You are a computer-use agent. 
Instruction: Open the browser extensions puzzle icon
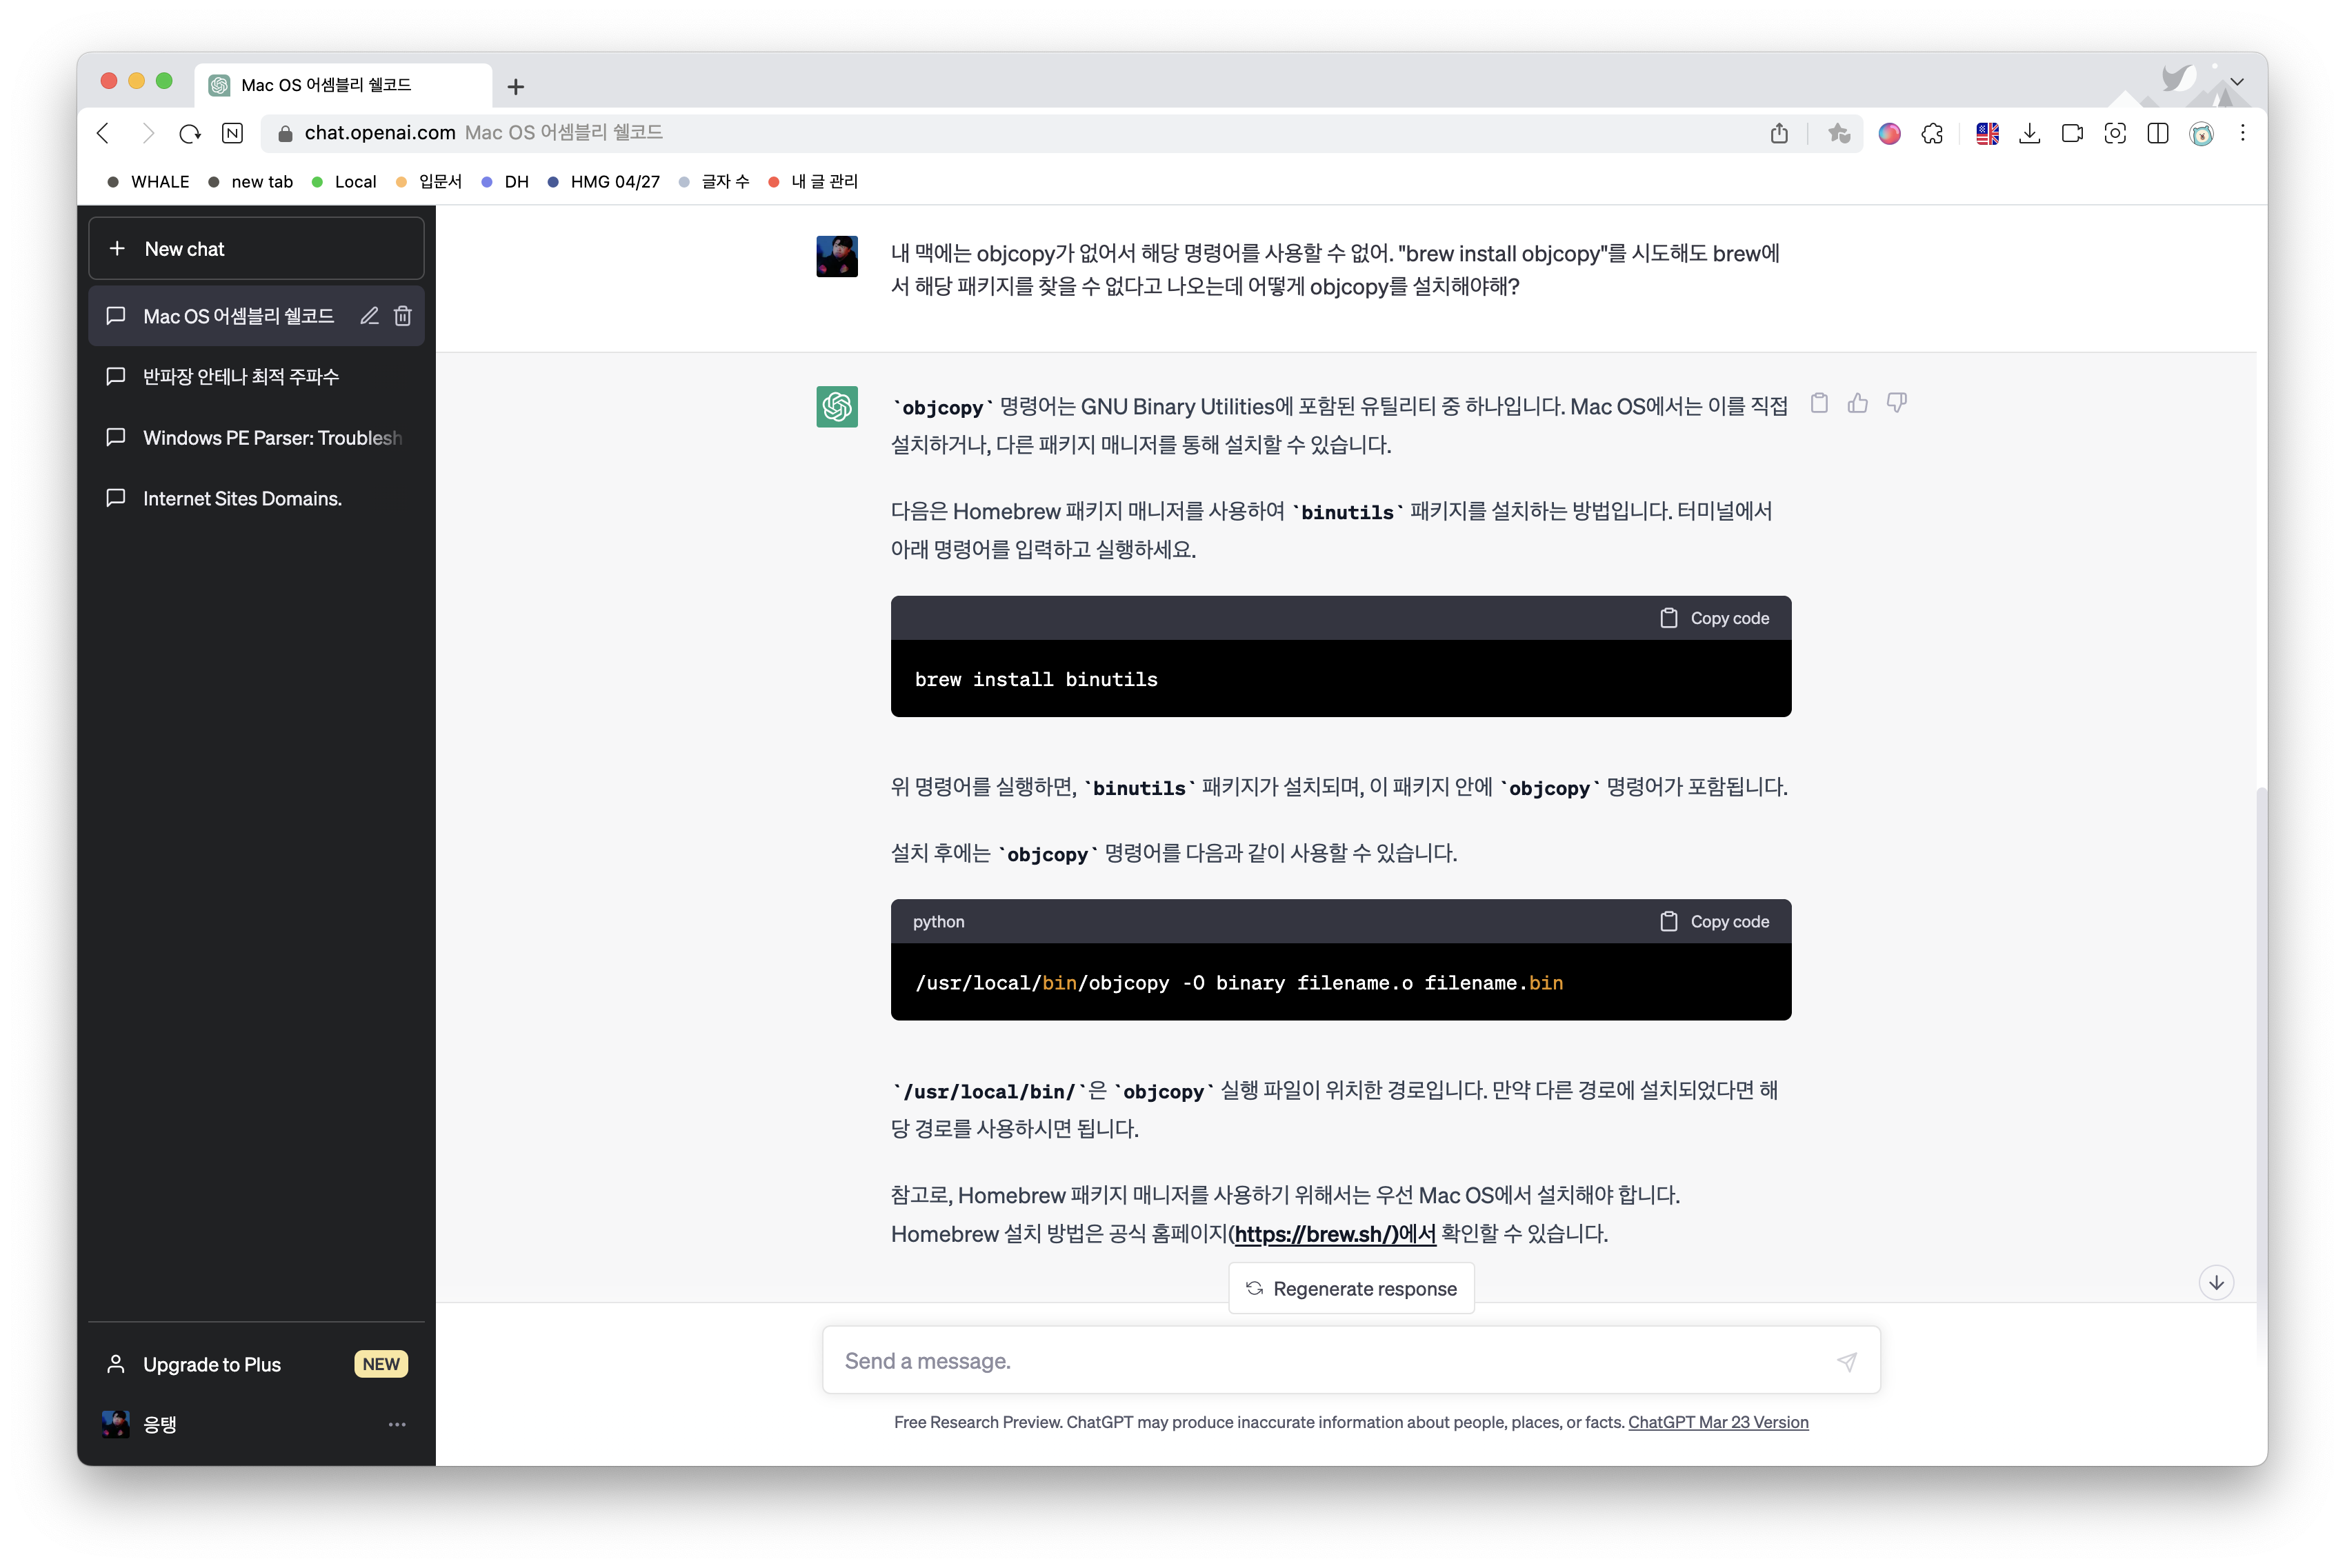click(1932, 133)
